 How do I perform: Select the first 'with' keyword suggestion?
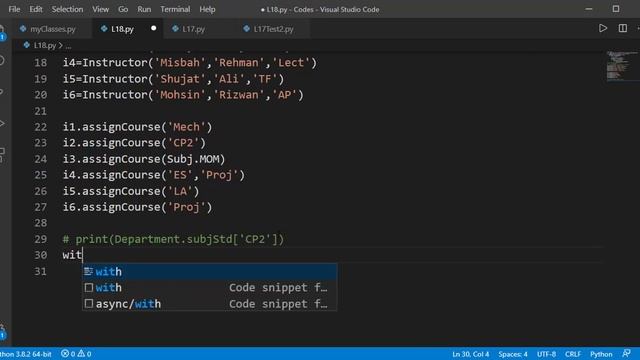pos(210,272)
